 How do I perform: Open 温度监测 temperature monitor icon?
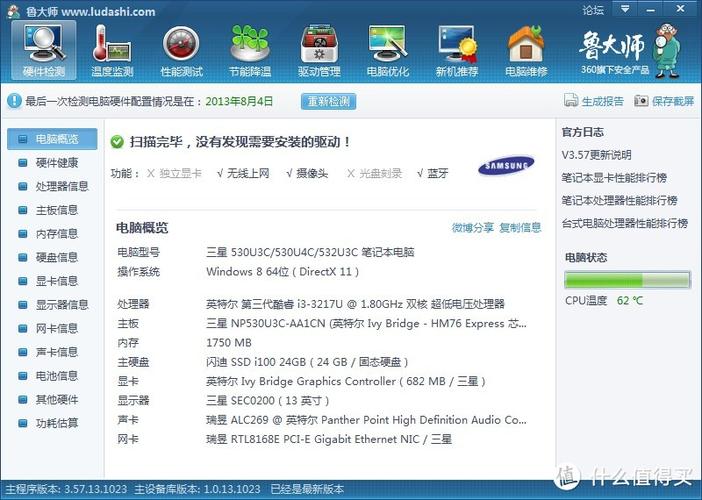(112, 51)
